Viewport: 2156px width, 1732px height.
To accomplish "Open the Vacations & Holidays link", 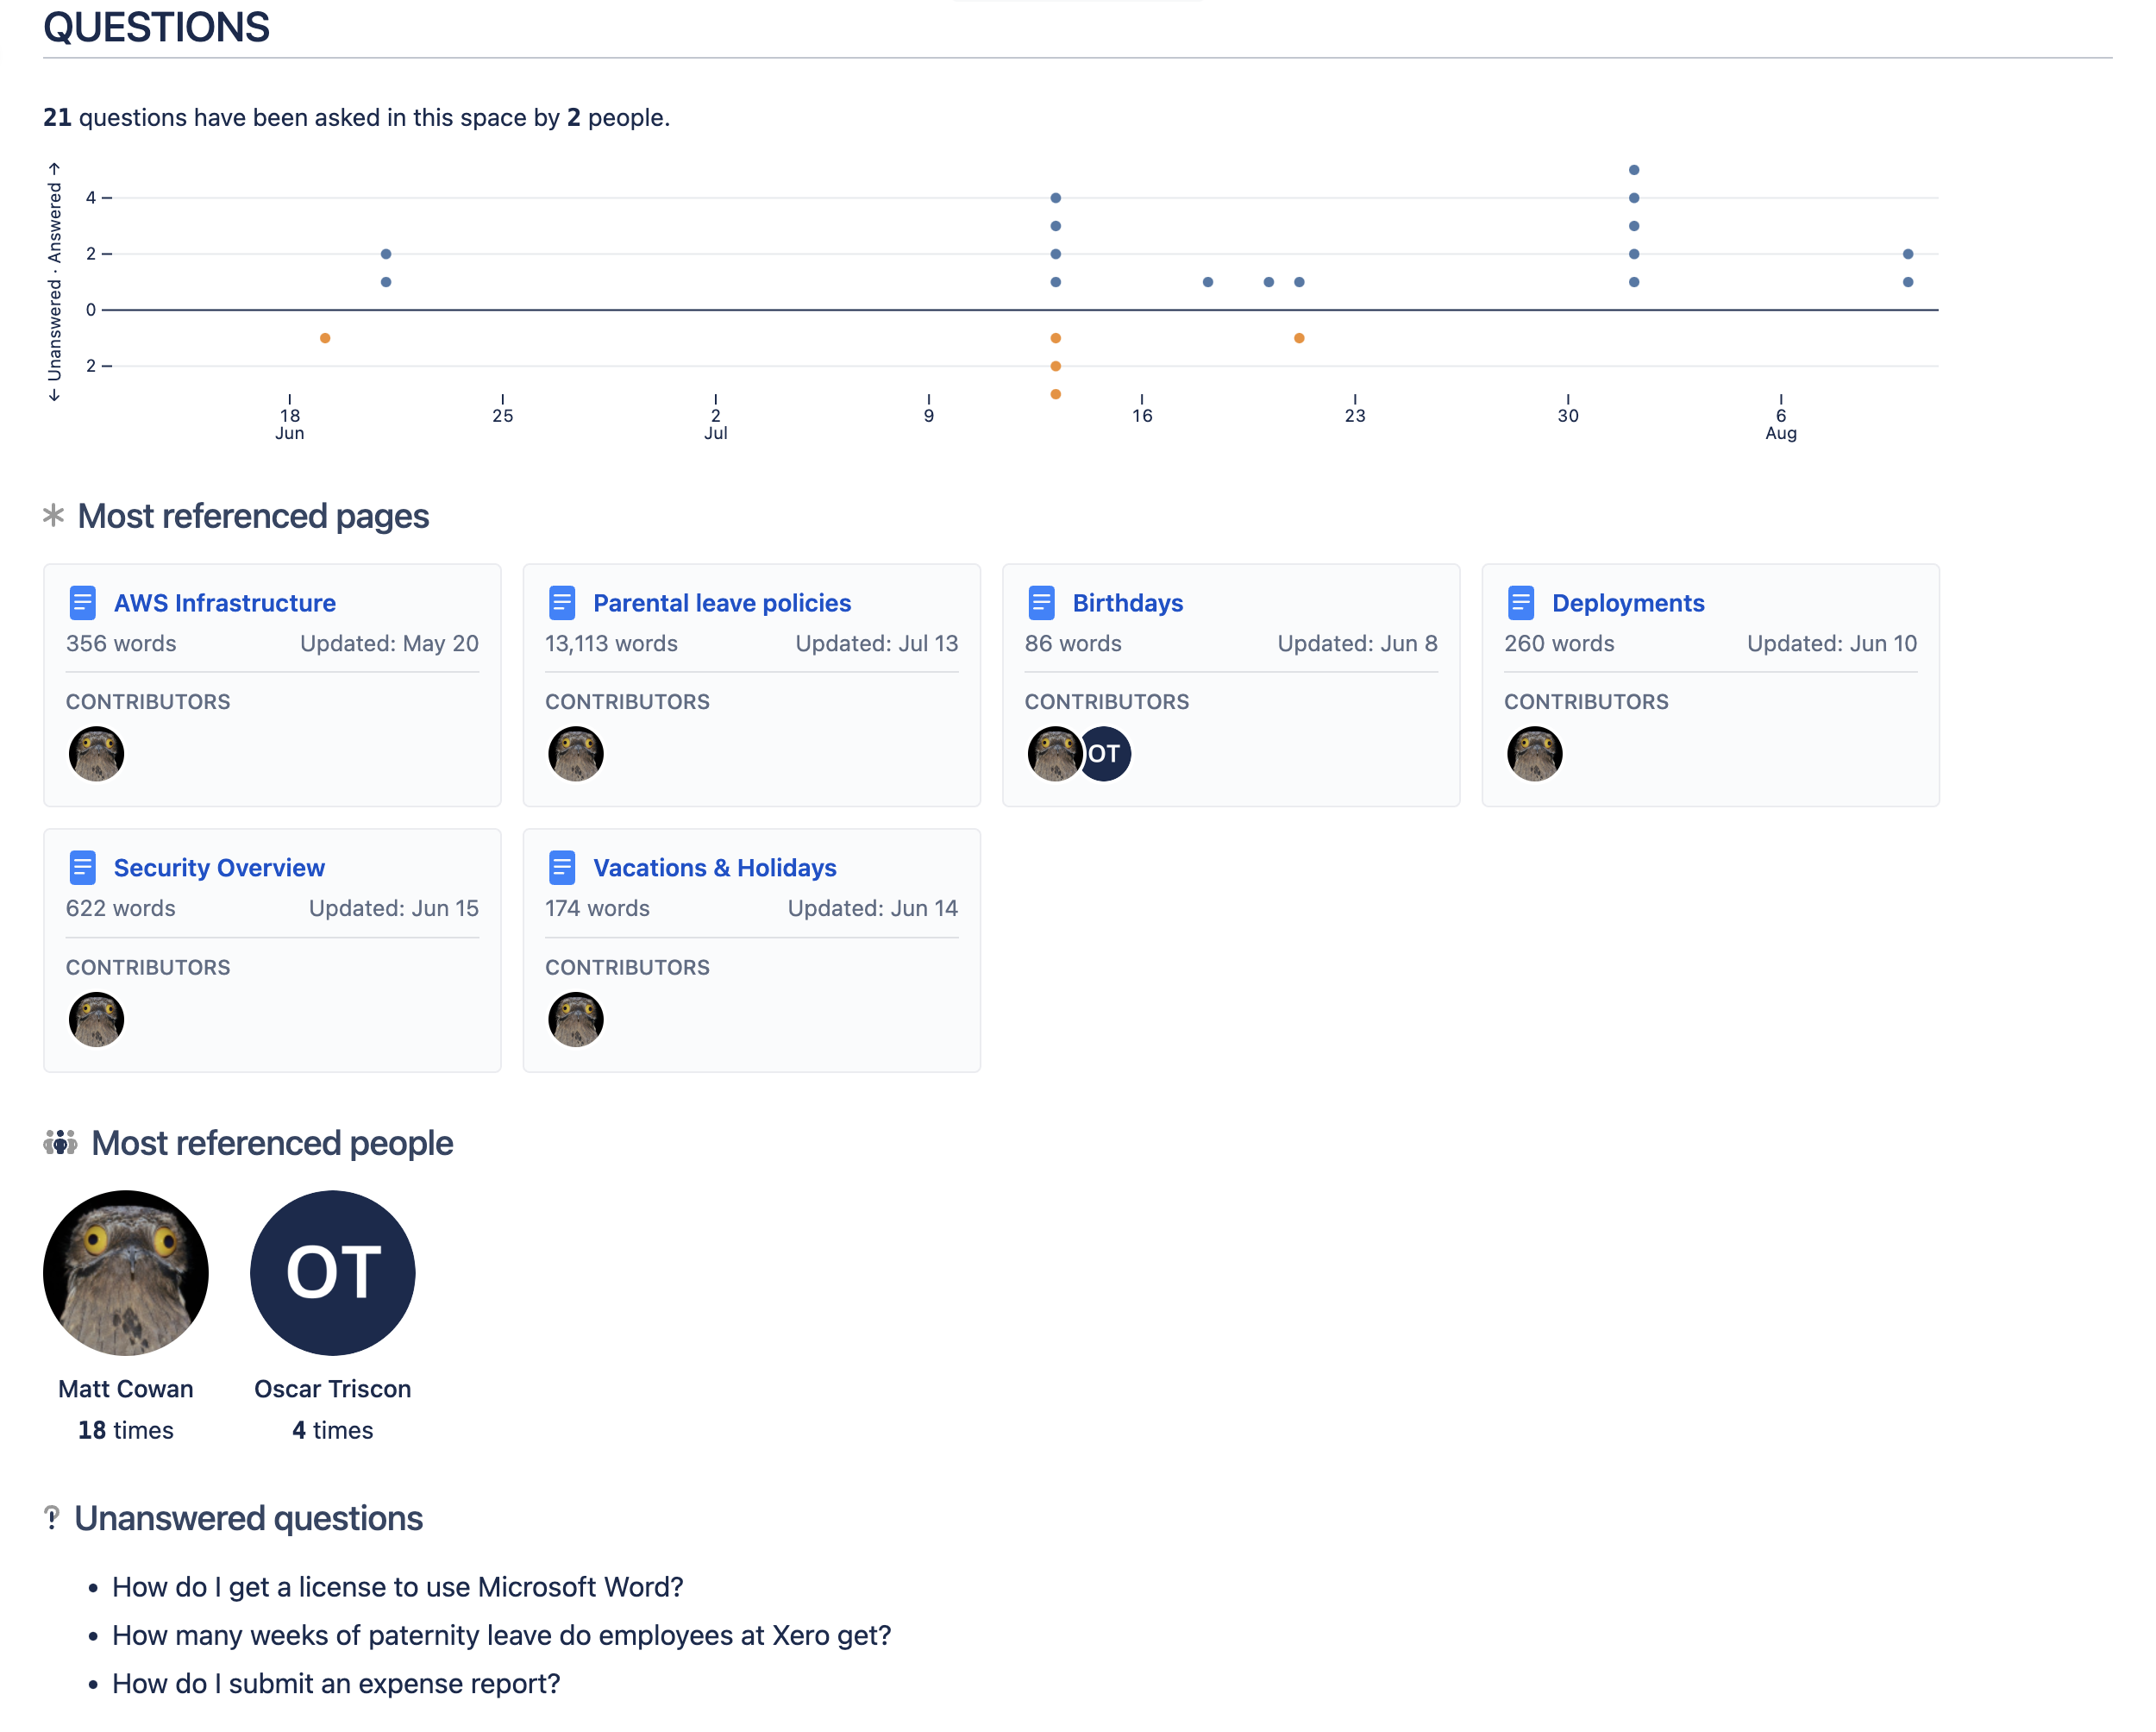I will tap(714, 868).
